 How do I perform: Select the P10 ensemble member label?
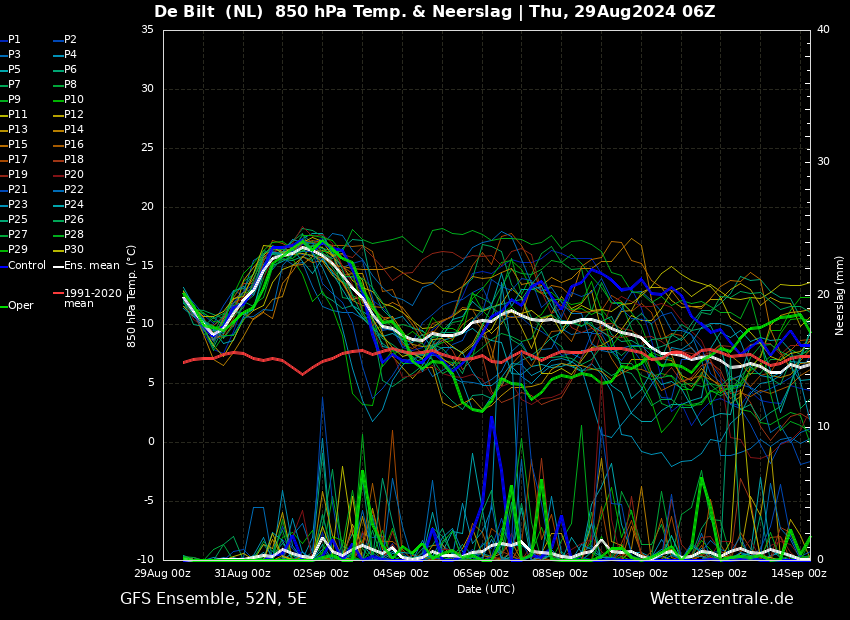73,100
